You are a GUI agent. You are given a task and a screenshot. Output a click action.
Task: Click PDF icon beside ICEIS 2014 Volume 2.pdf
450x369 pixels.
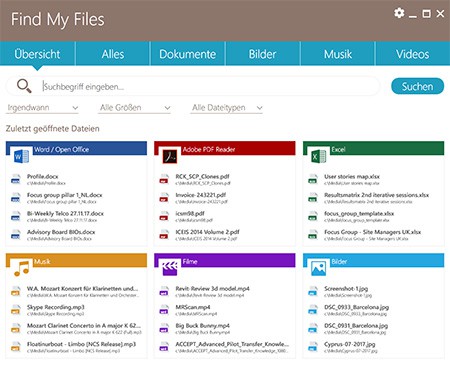click(164, 235)
